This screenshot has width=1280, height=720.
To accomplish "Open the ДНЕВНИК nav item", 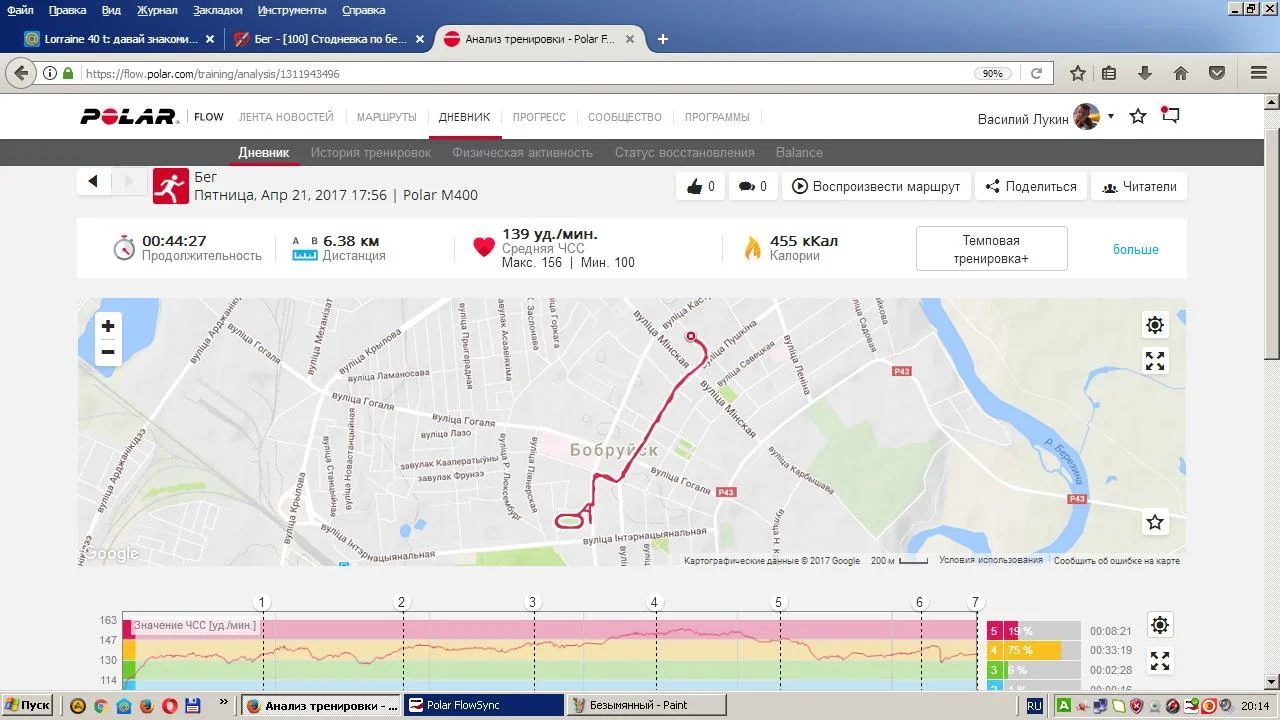I will [465, 117].
